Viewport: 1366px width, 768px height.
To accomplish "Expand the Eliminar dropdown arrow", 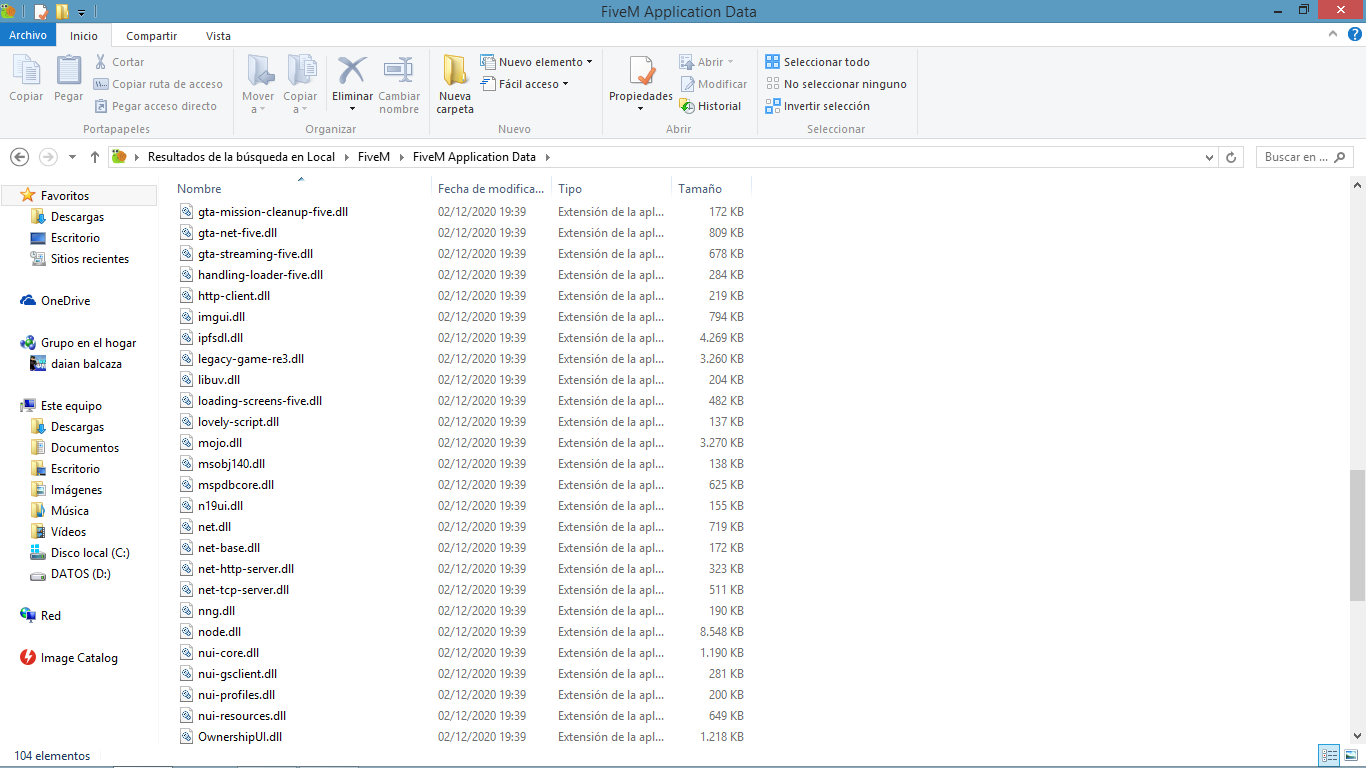I will coord(352,109).
